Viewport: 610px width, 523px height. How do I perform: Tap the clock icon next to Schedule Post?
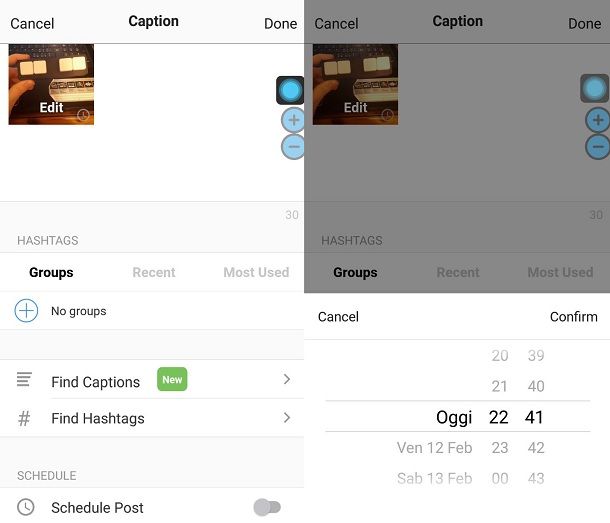[26, 507]
